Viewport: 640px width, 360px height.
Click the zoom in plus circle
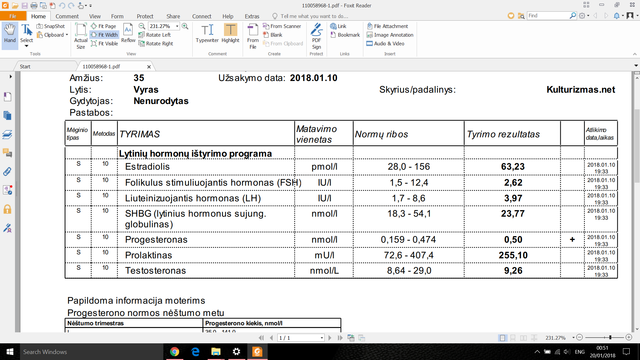pyautogui.click(x=629, y=338)
